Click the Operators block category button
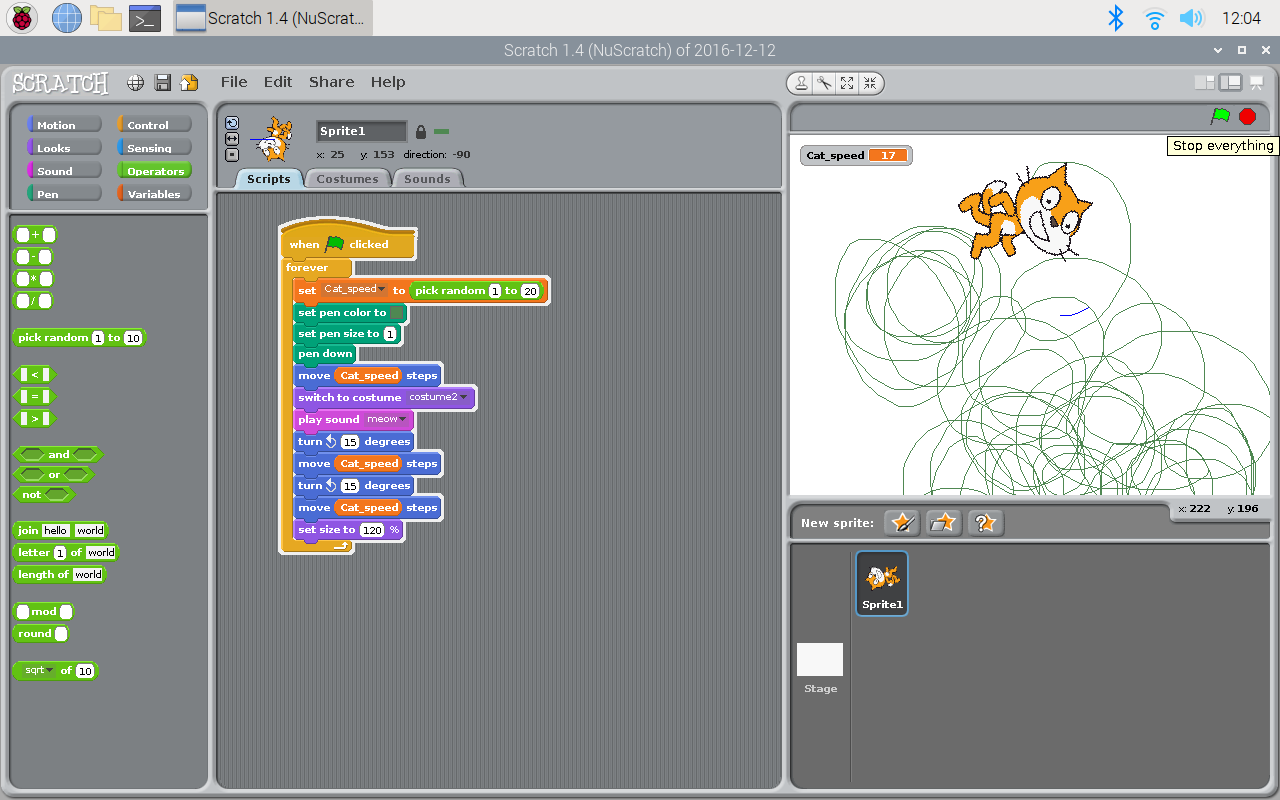 (x=154, y=170)
